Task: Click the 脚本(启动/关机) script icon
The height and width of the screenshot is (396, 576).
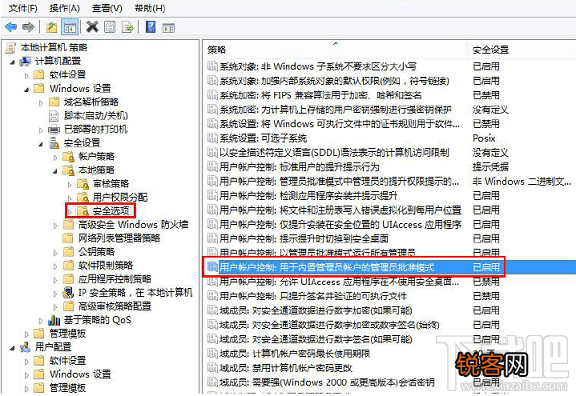Action: click(x=54, y=116)
